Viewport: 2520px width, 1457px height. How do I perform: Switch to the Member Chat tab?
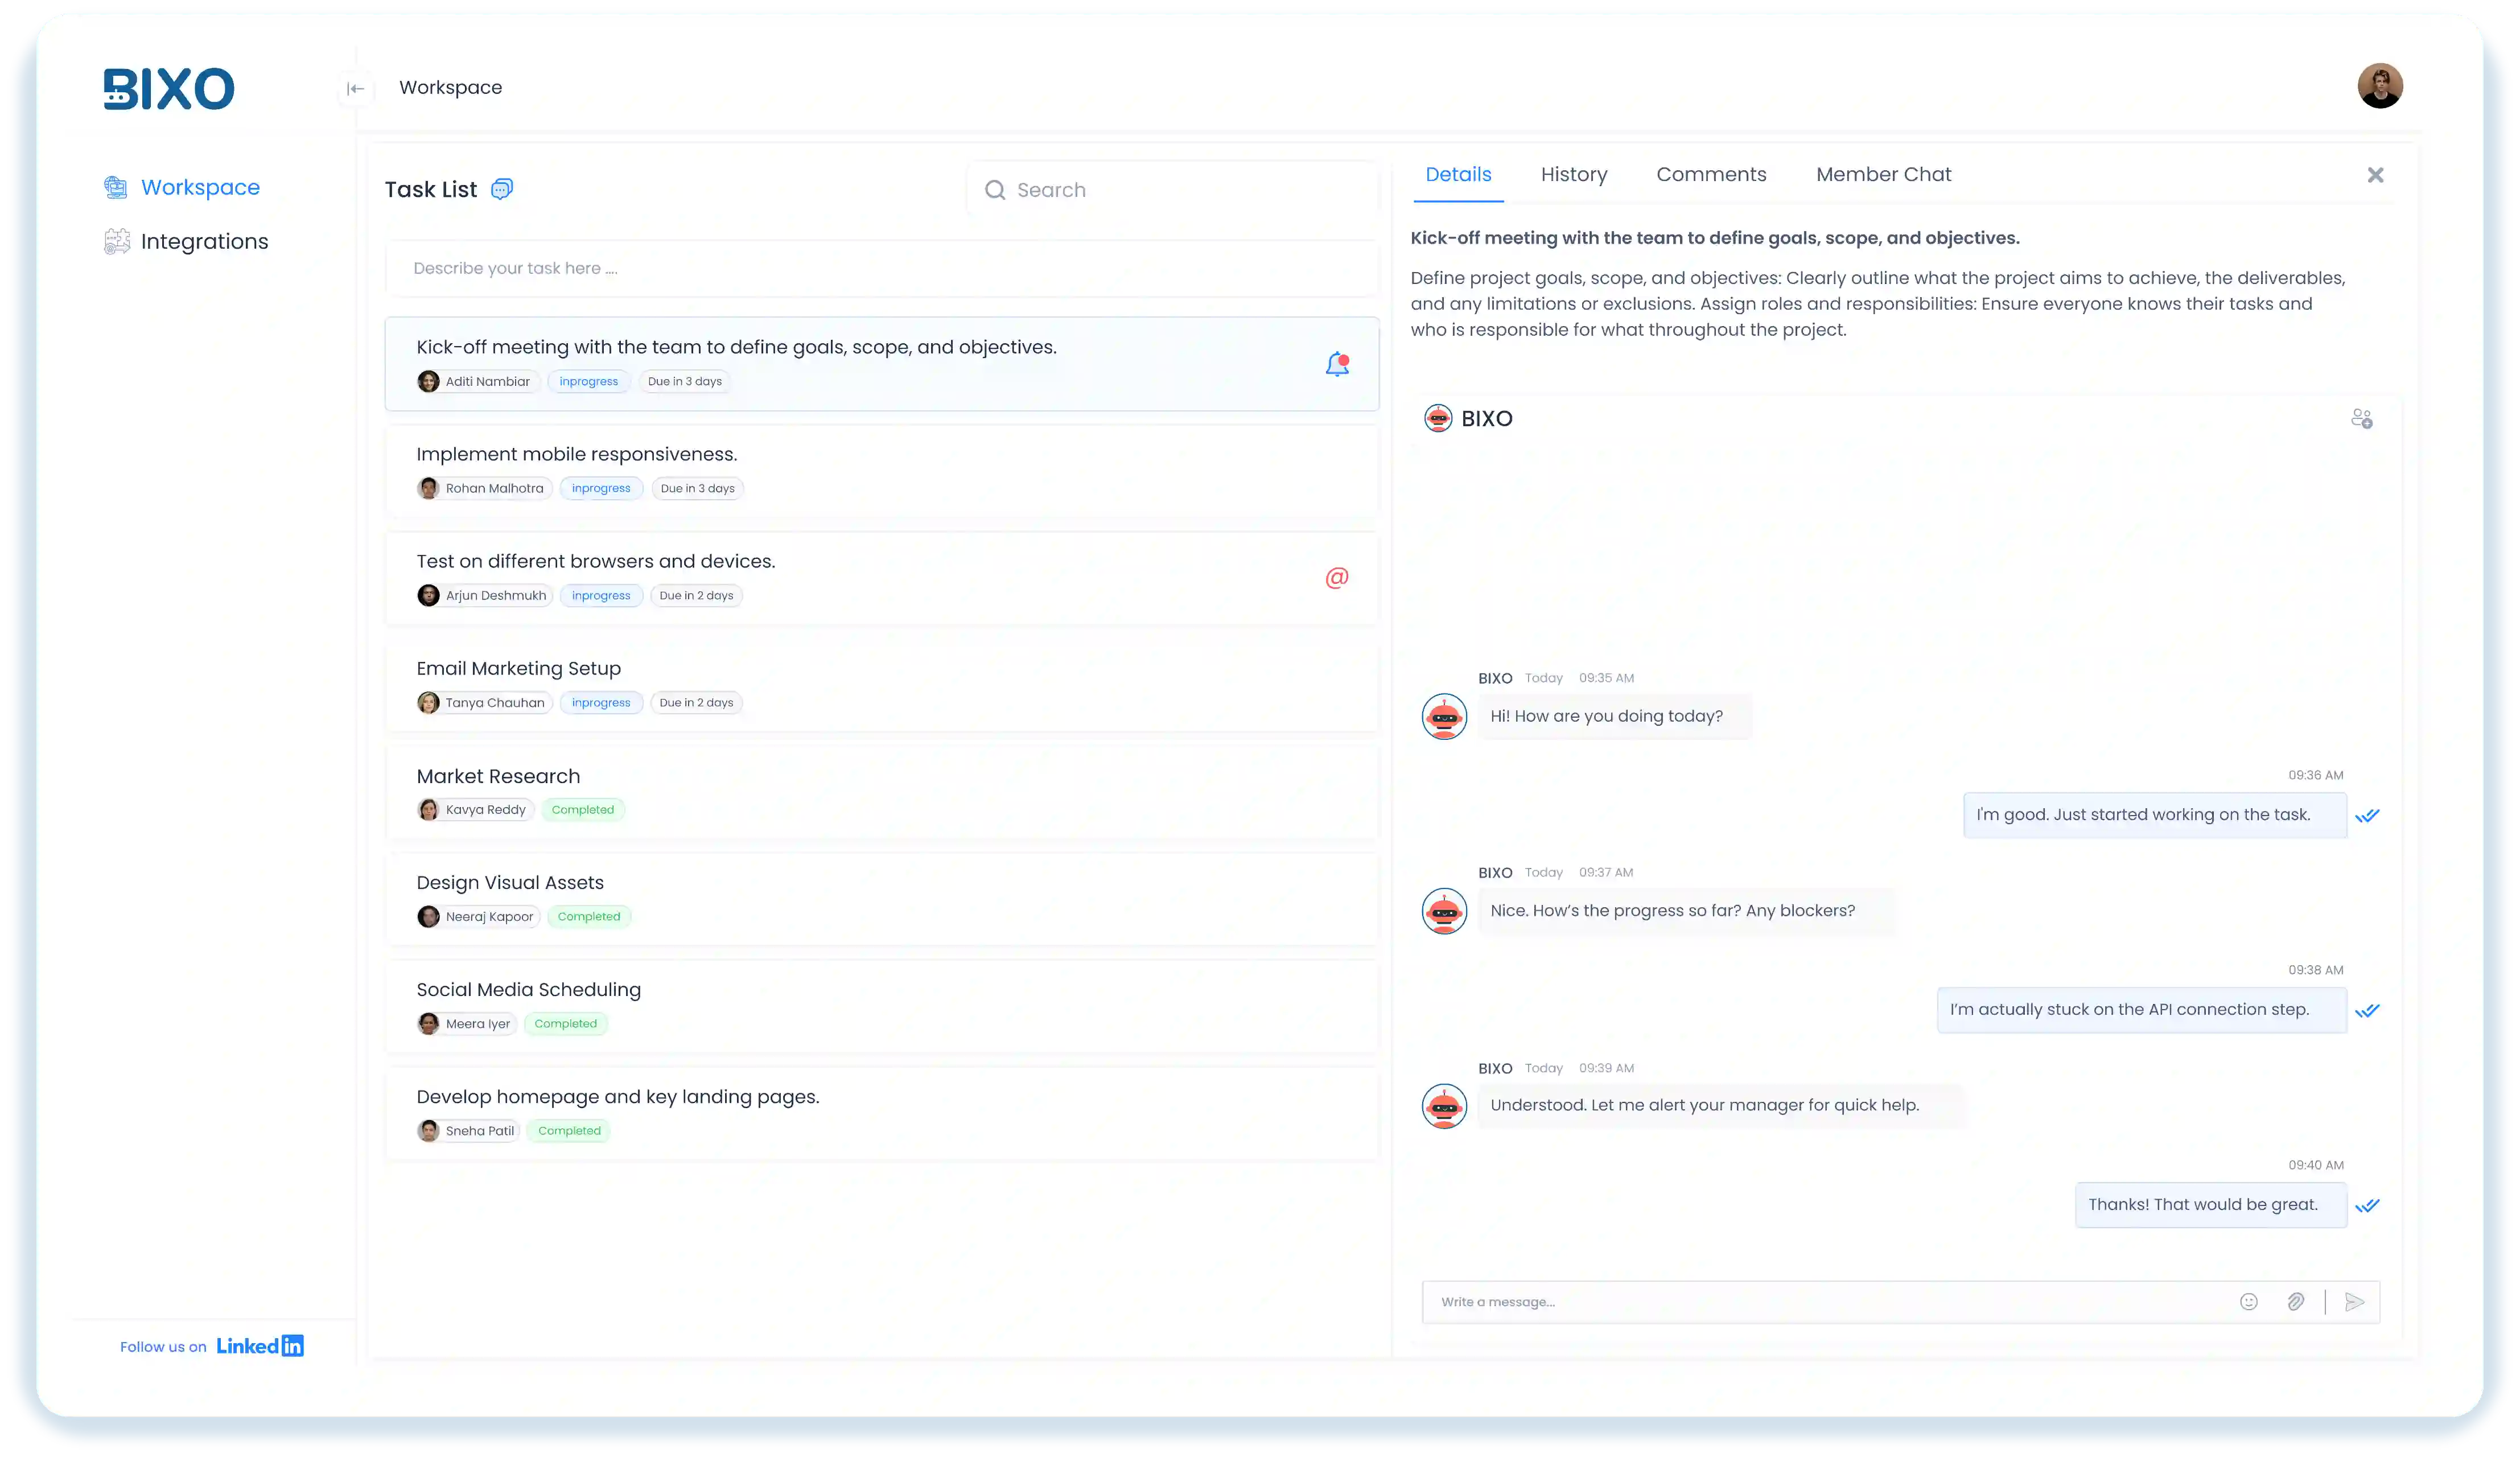coord(1883,174)
